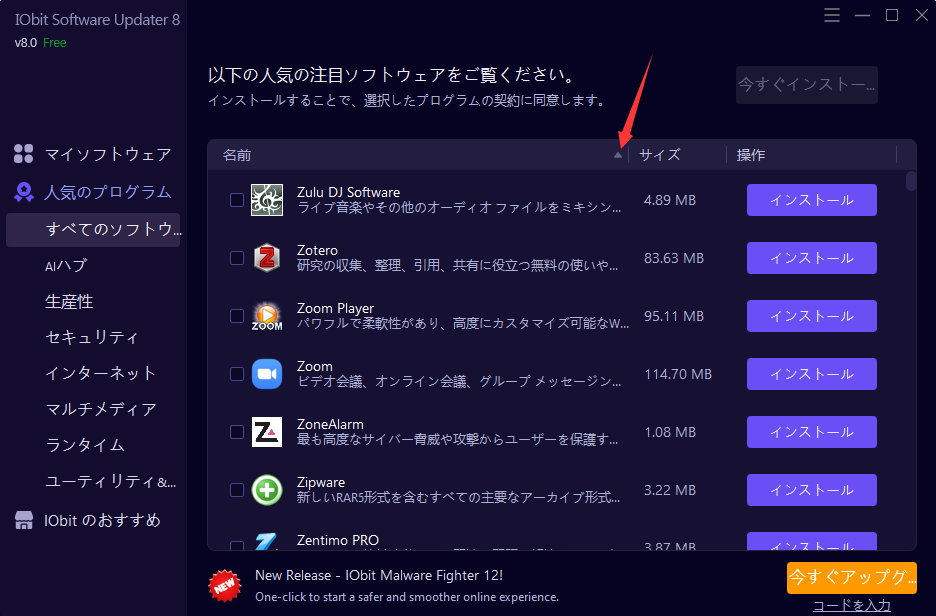Select ランタイム category
Viewport: 936px width, 616px height.
[x=85, y=445]
